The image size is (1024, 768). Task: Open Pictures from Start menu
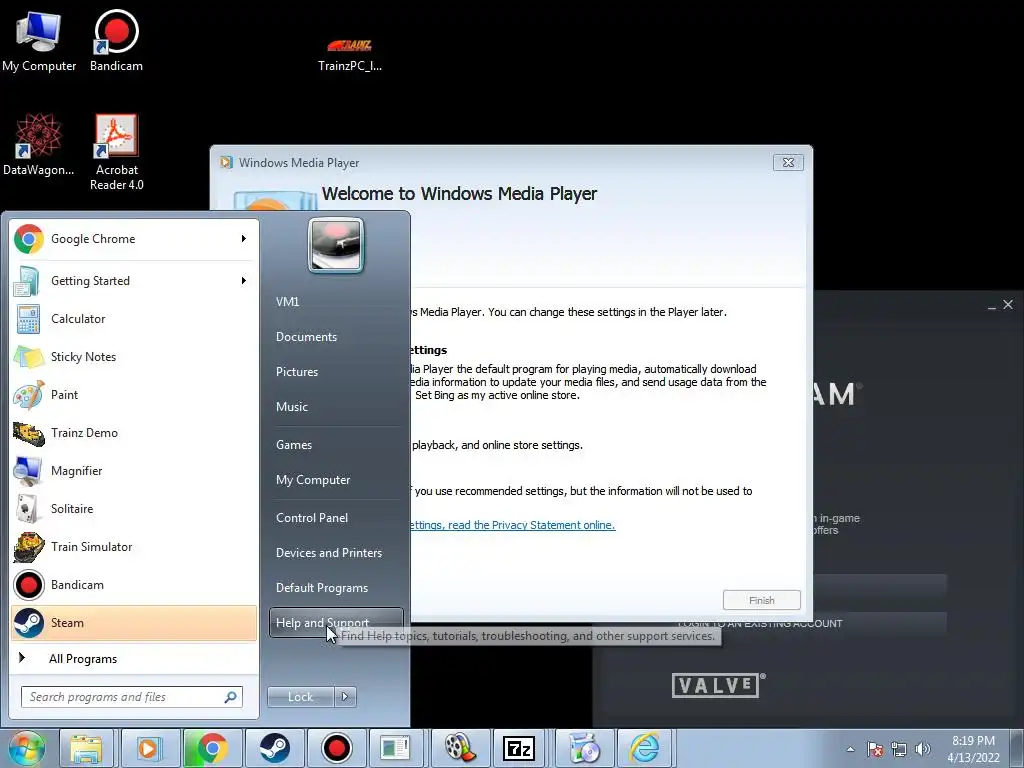[336, 372]
